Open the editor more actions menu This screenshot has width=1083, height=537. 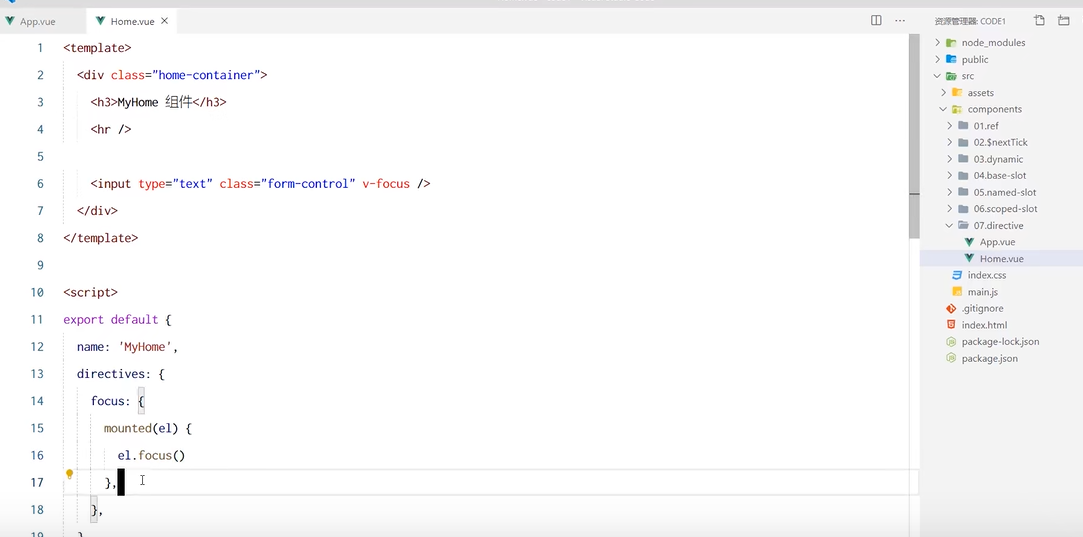(900, 20)
